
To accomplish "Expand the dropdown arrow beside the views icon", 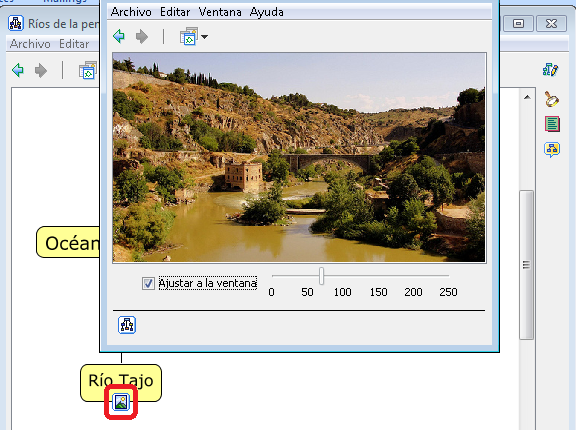I will tap(205, 37).
